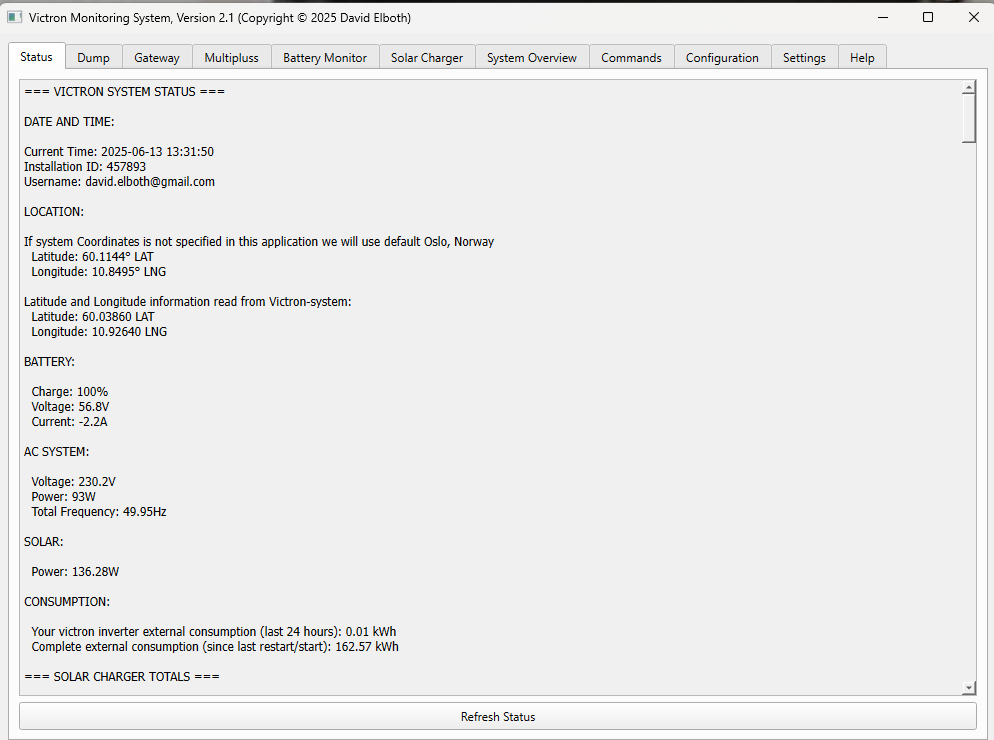This screenshot has width=994, height=740.
Task: Click the LOCATION heading
Action: coord(54,212)
